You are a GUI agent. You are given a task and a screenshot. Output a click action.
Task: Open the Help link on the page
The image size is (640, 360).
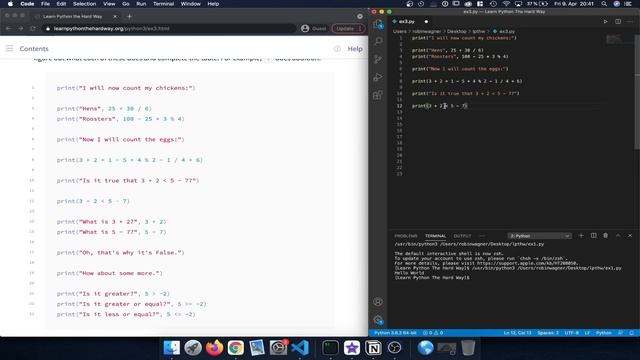355,49
